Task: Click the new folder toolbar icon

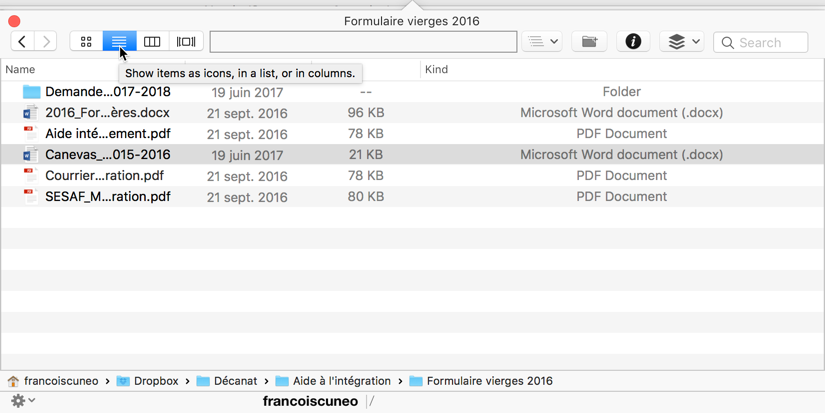Action: pos(590,42)
